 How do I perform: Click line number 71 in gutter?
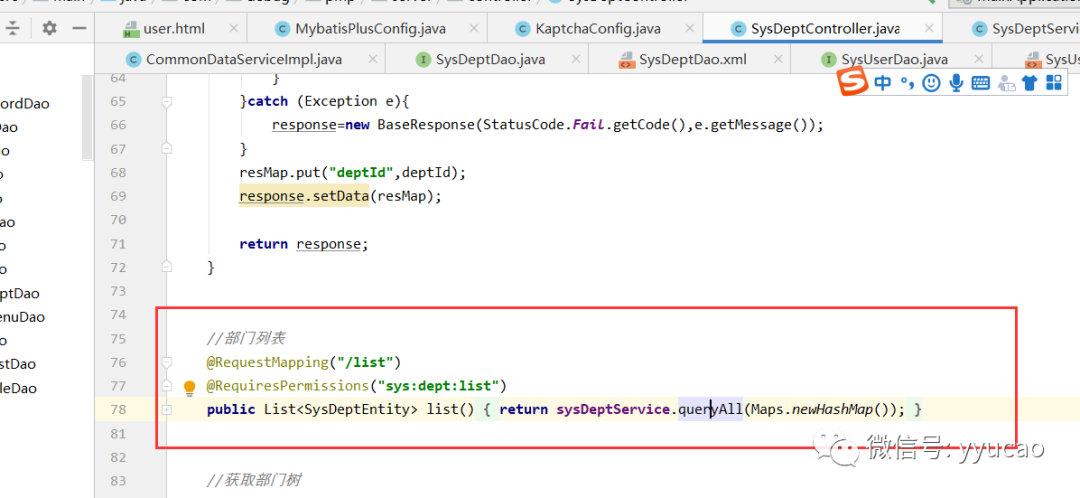click(x=117, y=244)
